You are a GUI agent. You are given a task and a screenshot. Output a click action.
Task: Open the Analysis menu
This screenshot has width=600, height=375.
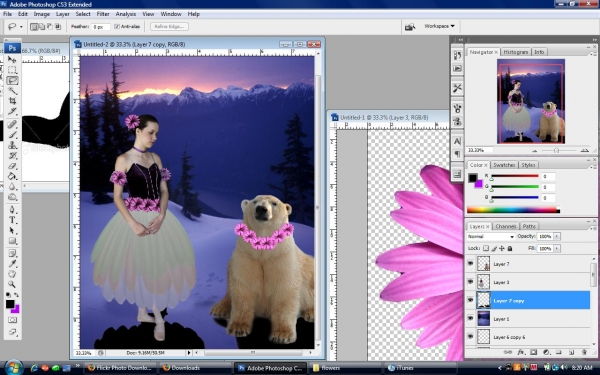pos(126,14)
